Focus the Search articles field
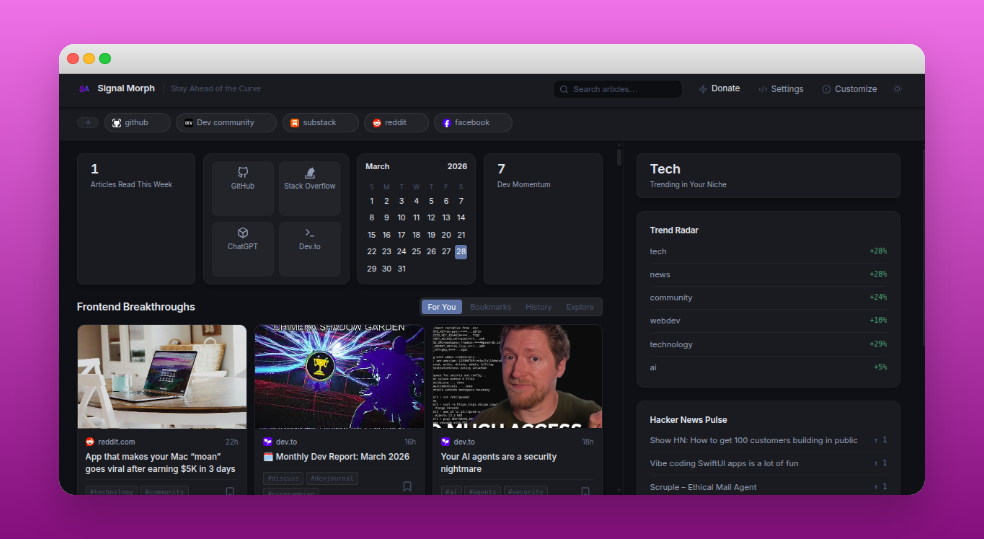 [x=618, y=89]
